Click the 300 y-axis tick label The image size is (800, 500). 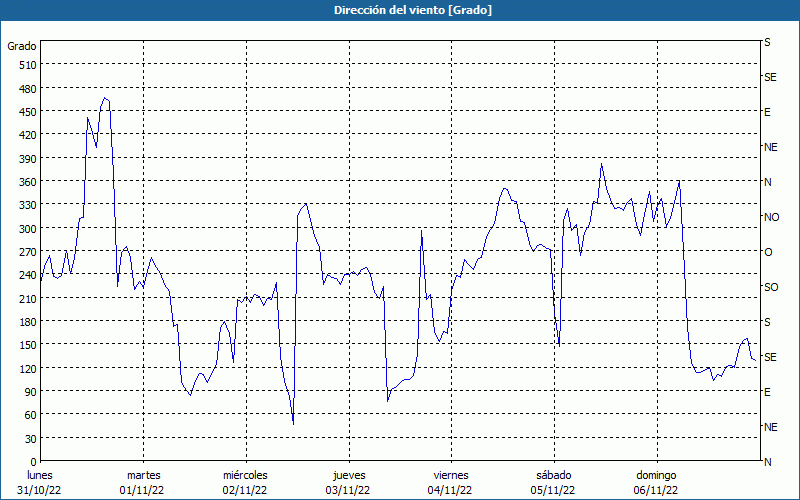click(x=28, y=228)
